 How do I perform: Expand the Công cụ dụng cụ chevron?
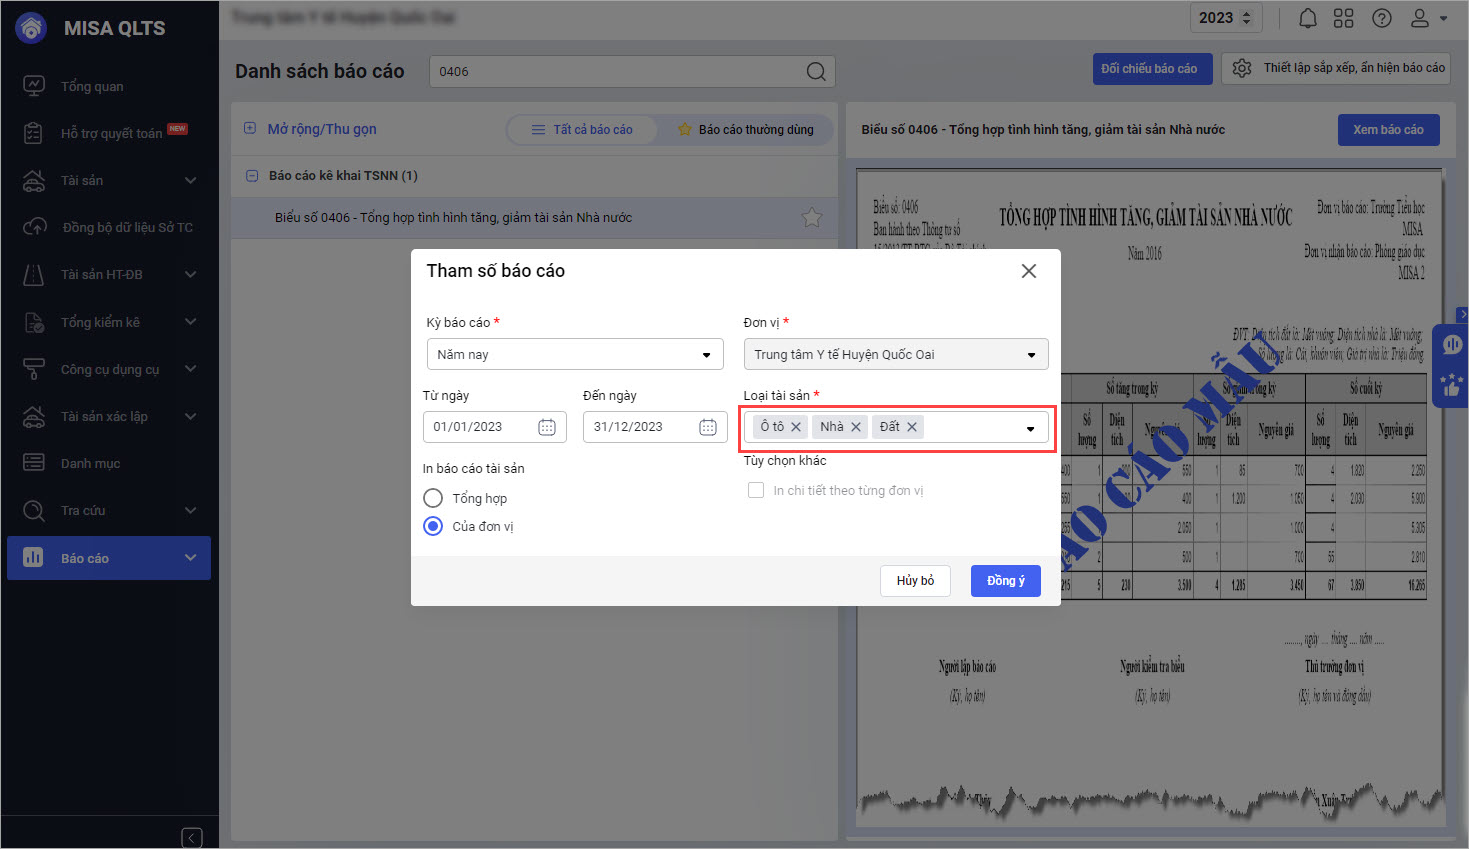[190, 369]
